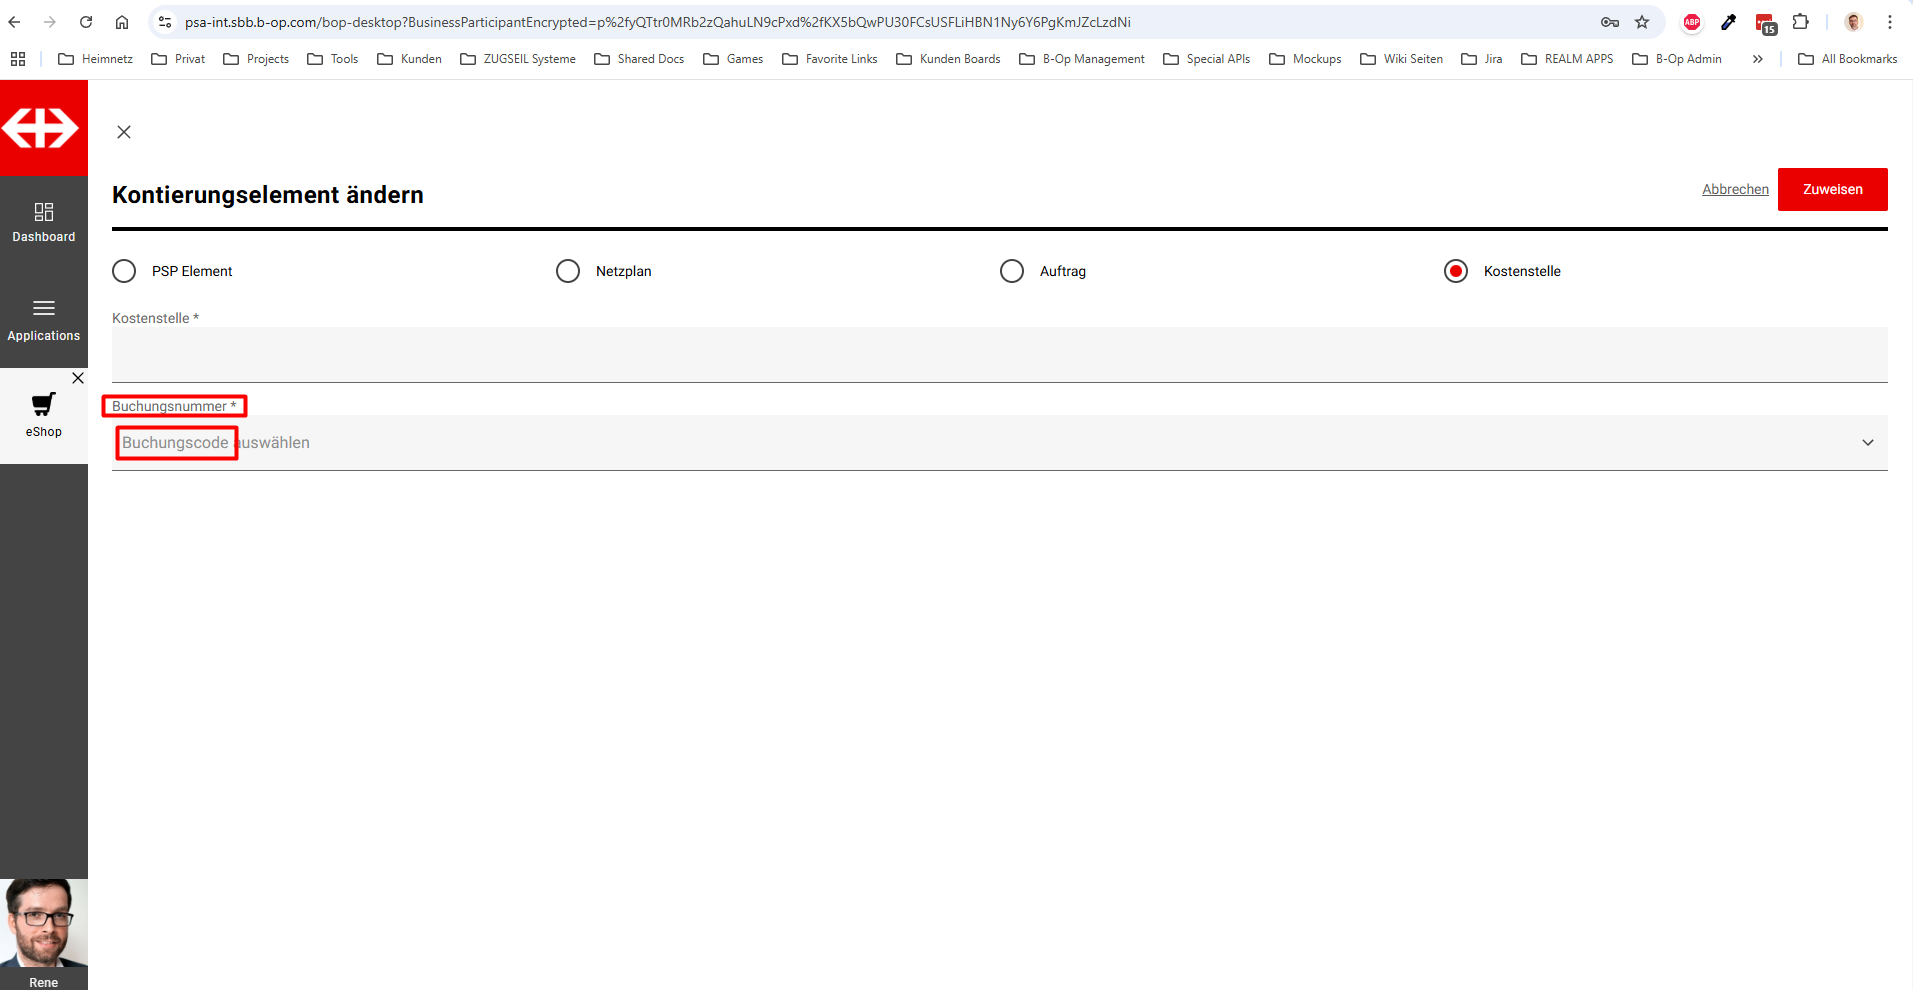Select the Netzplan radio button
Screen dimensions: 1913x990
click(568, 271)
